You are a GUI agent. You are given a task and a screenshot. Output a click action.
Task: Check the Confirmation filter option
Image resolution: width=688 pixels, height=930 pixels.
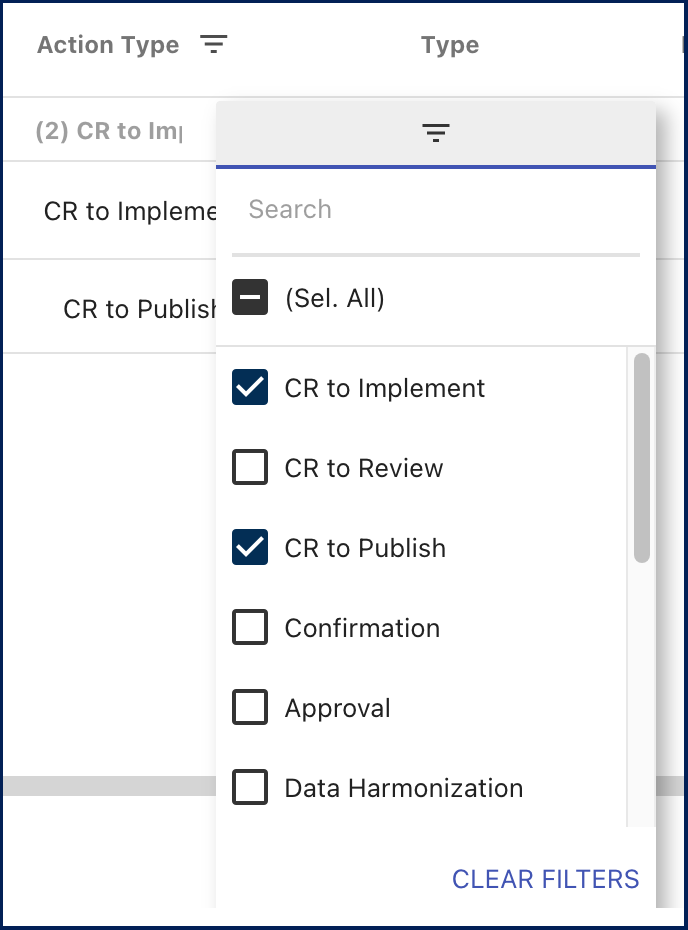tap(250, 628)
